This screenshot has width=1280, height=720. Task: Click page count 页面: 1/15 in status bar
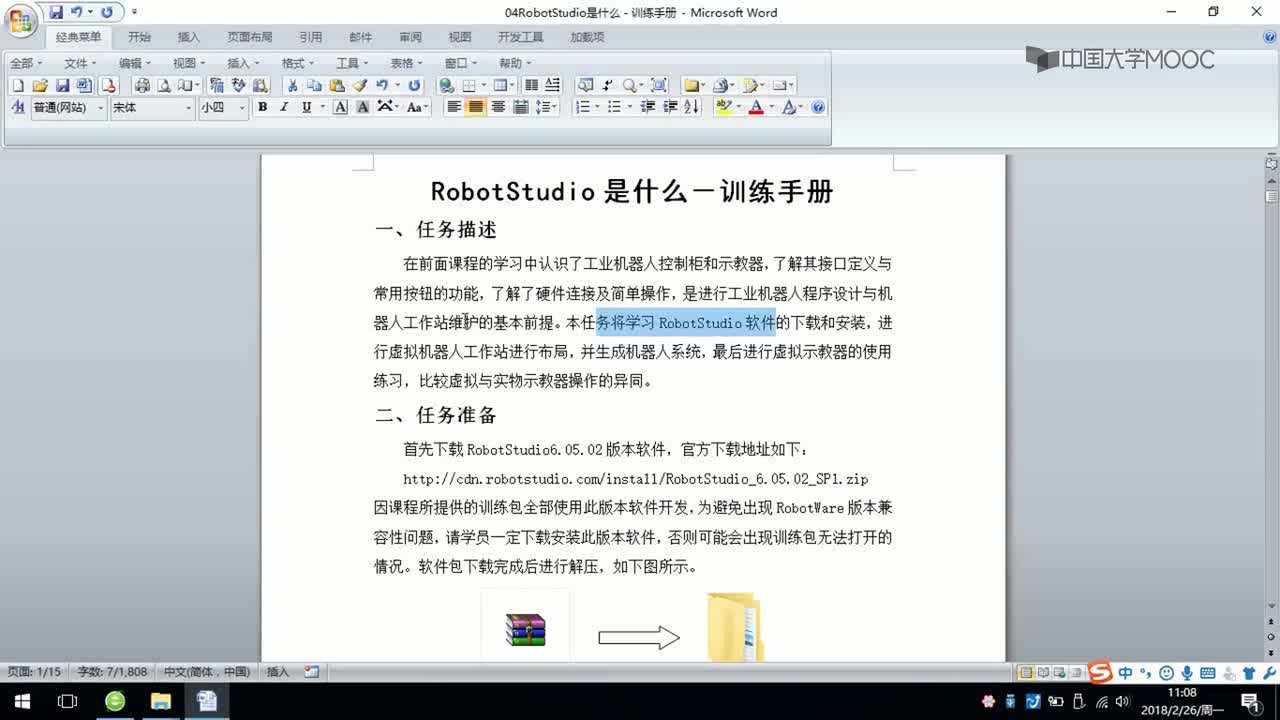click(x=34, y=672)
